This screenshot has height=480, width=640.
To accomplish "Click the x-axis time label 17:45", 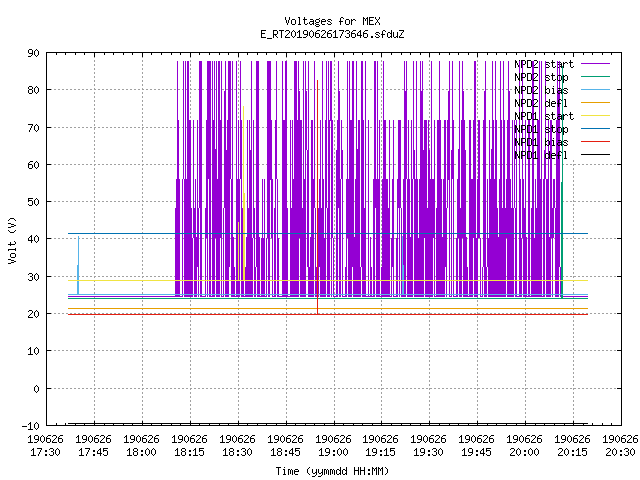I will 93,452.
